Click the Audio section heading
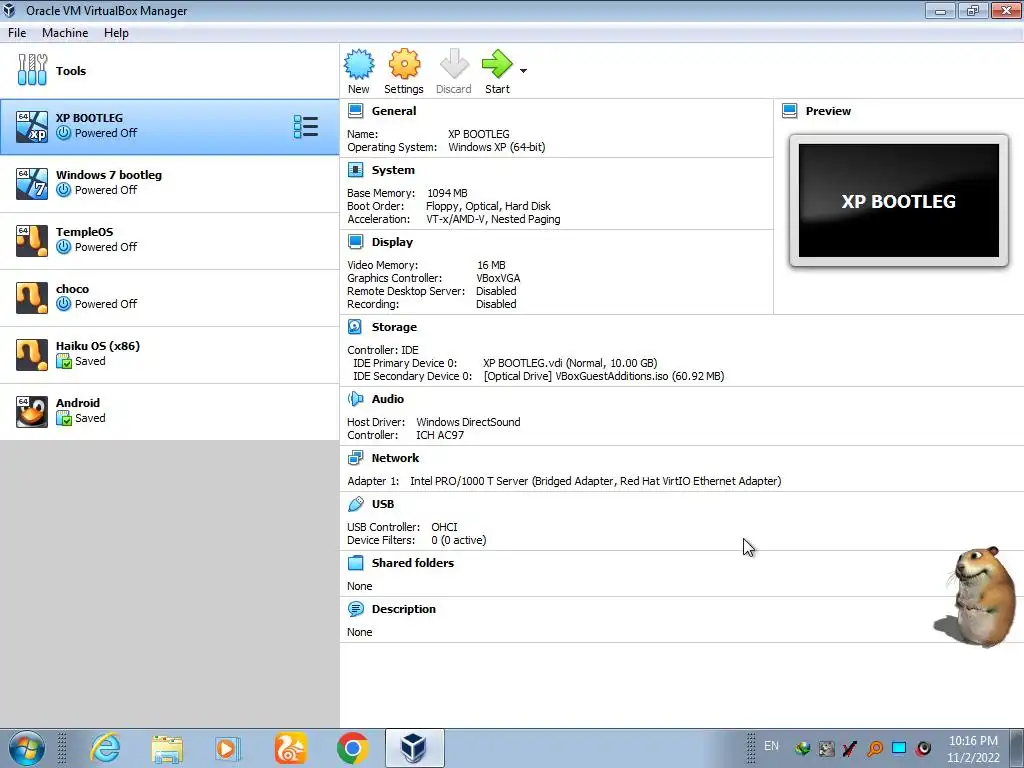1024x768 pixels. (387, 399)
